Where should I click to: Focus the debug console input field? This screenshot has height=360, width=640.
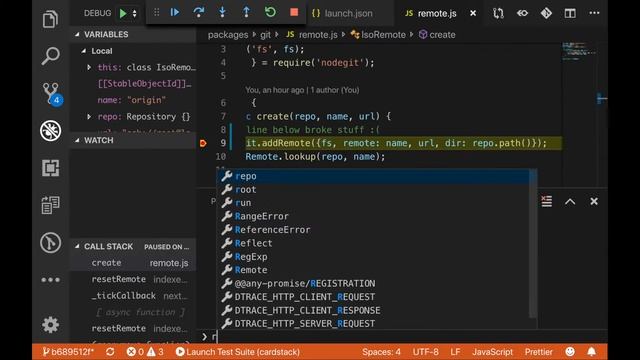[x=408, y=337]
